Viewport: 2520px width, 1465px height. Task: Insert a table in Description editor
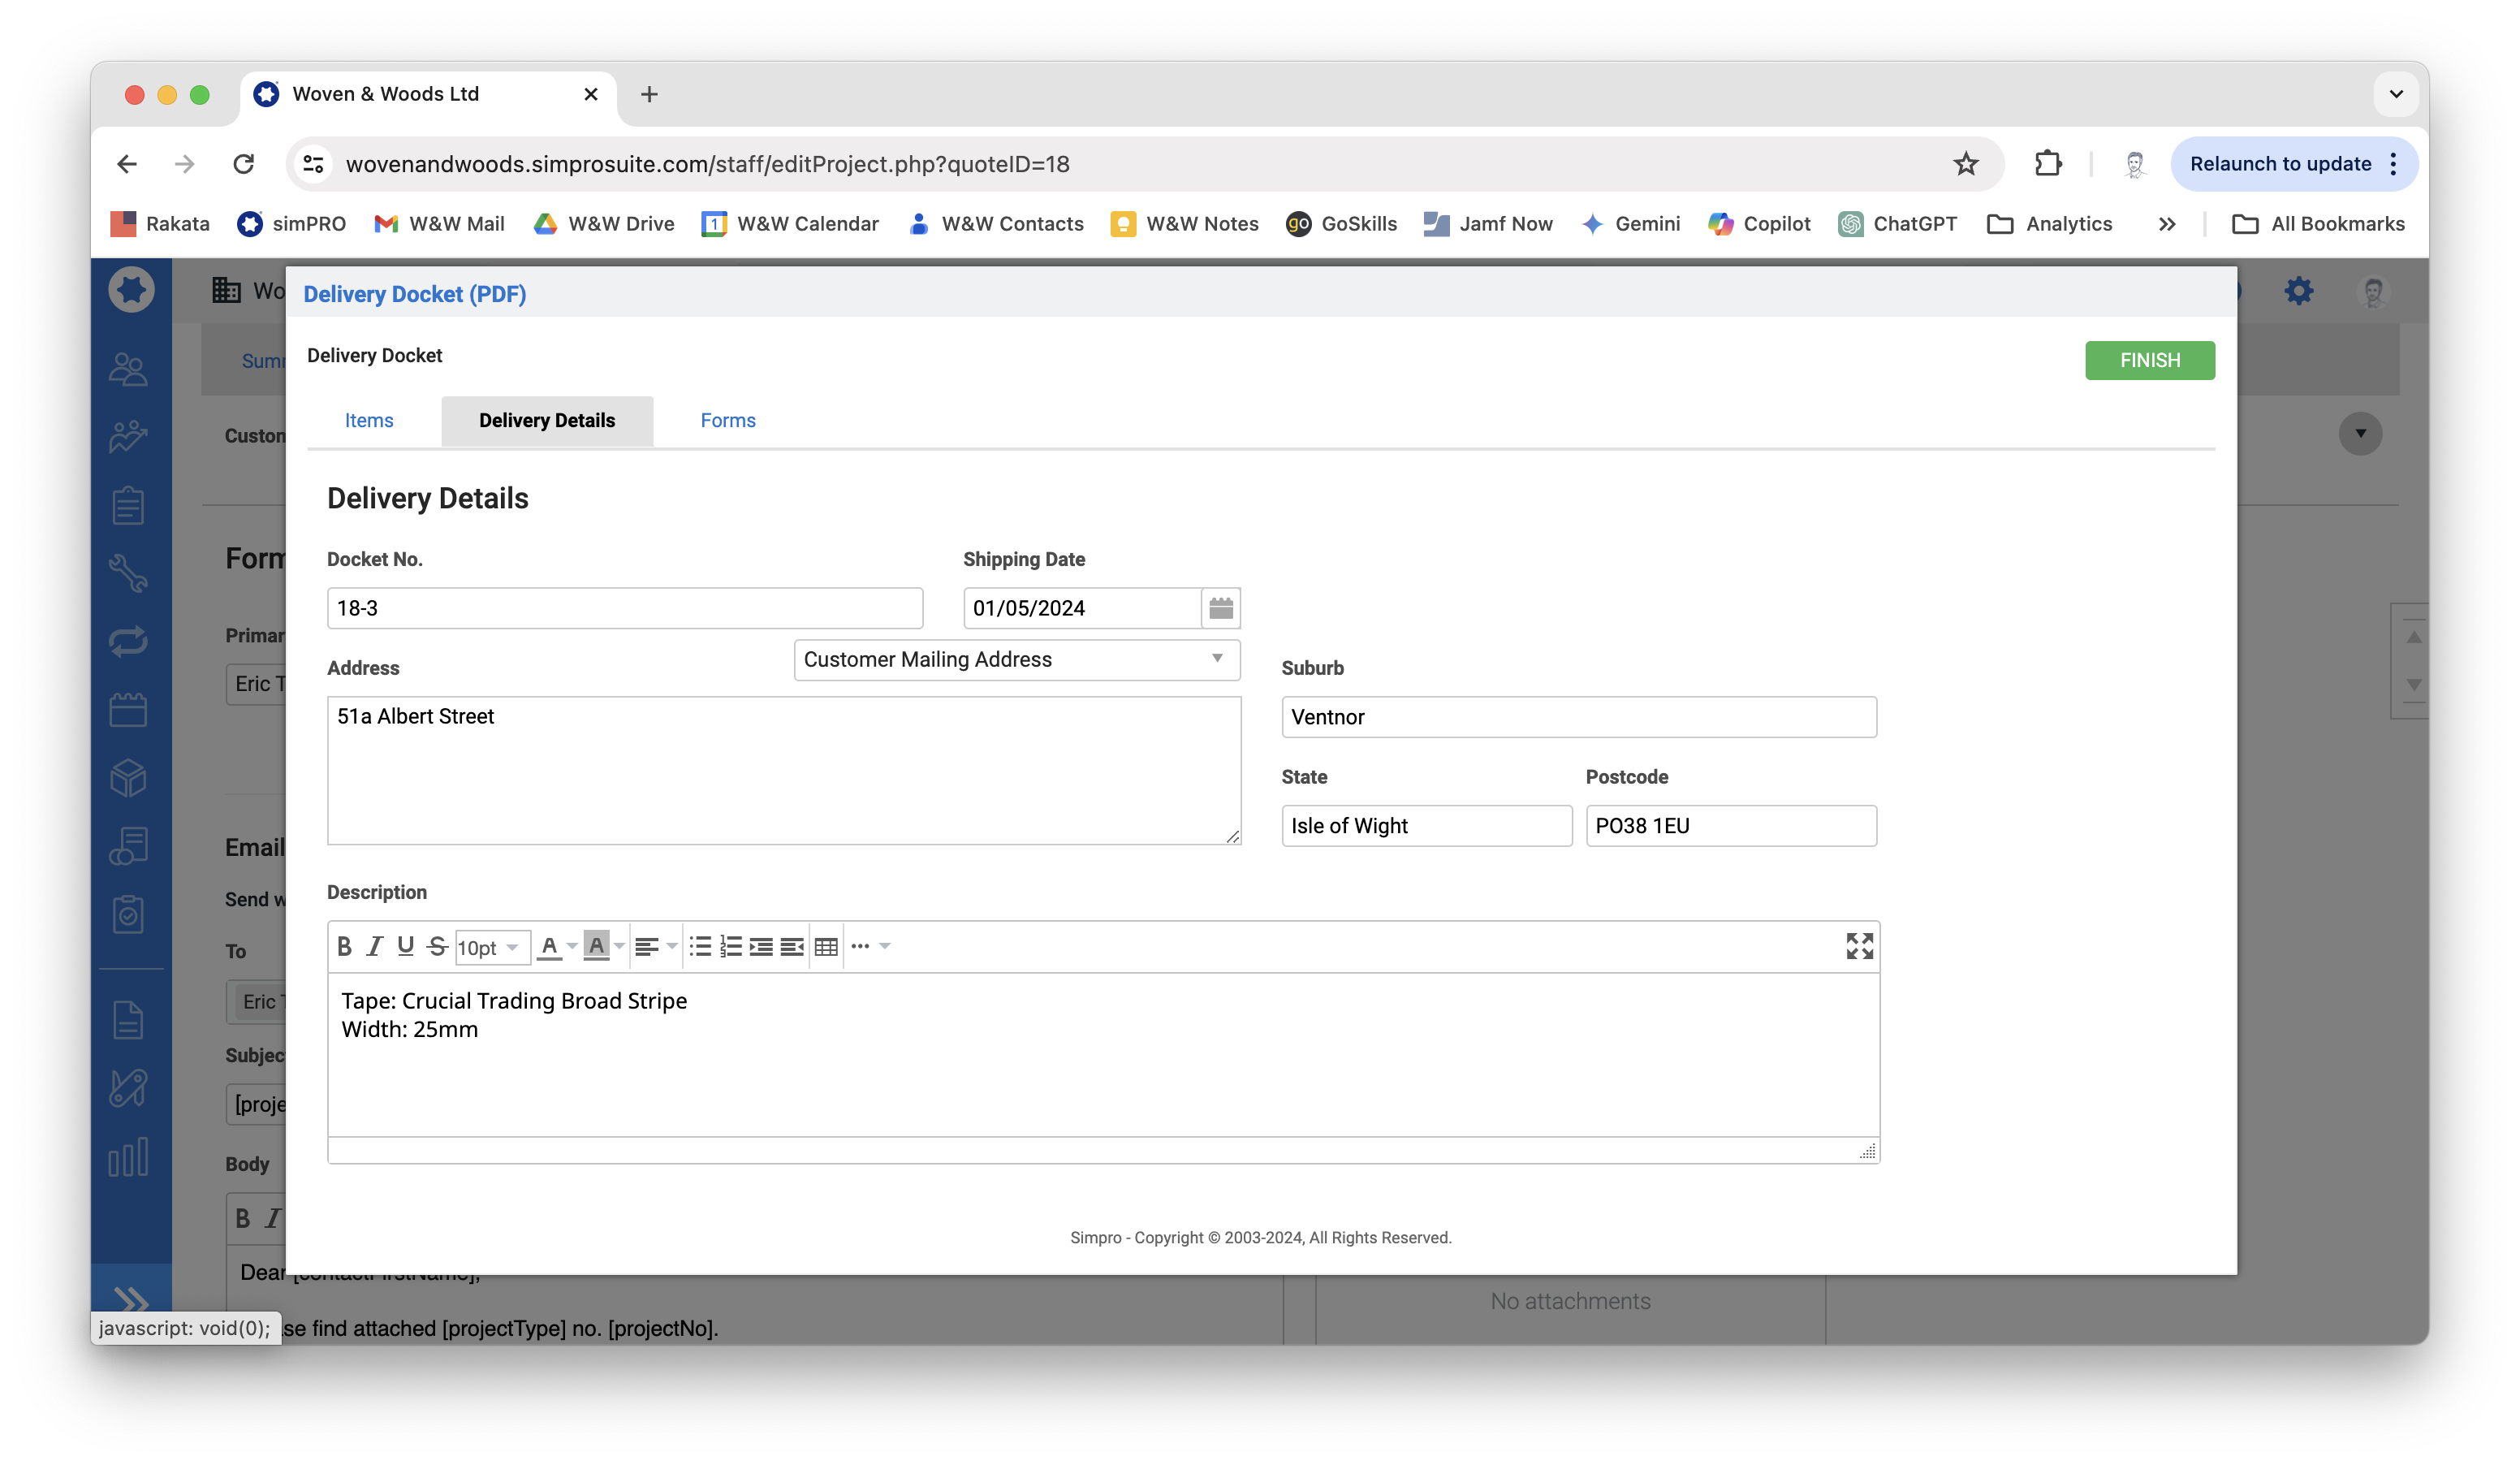[x=826, y=946]
